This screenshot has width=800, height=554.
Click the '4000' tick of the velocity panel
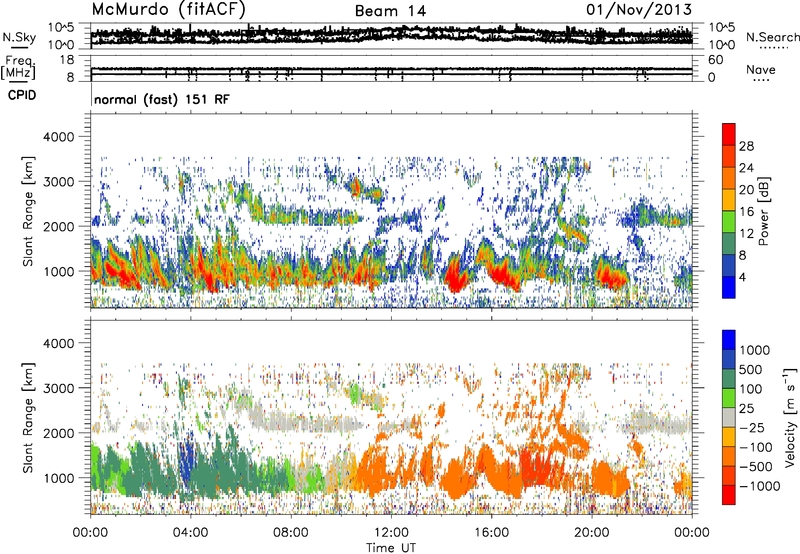tap(60, 343)
